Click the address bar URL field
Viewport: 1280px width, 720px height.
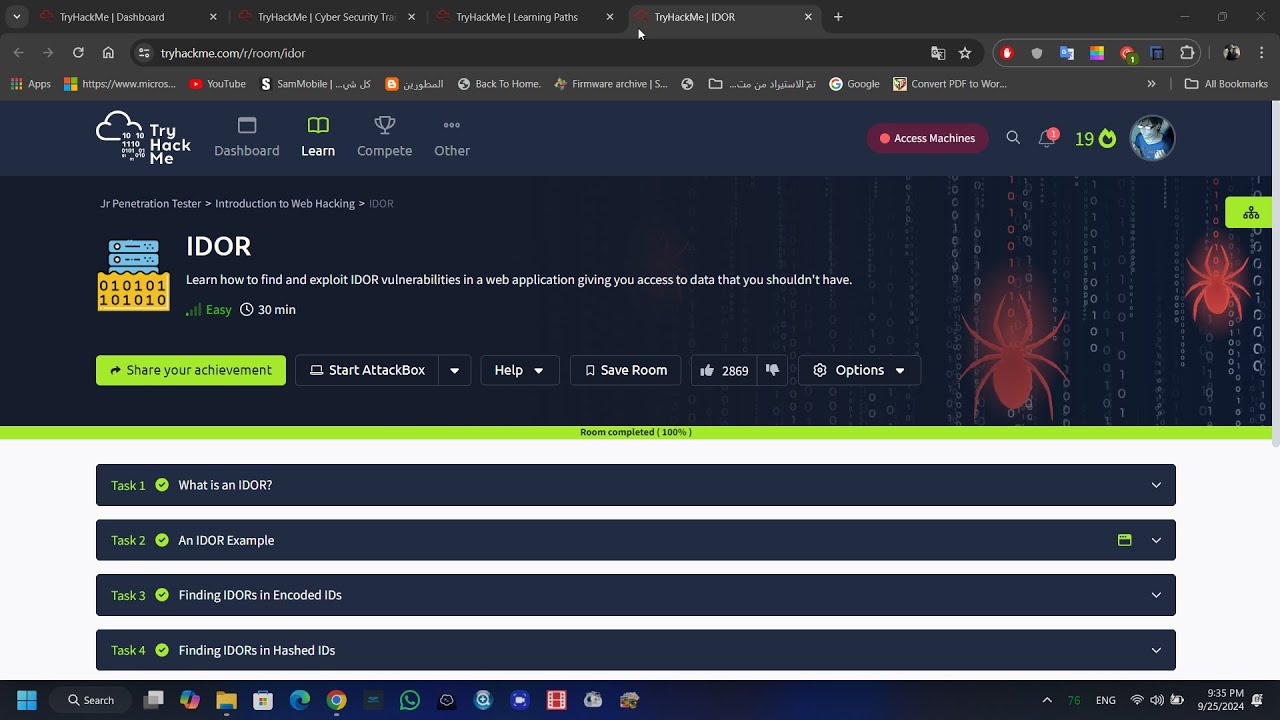(540, 53)
